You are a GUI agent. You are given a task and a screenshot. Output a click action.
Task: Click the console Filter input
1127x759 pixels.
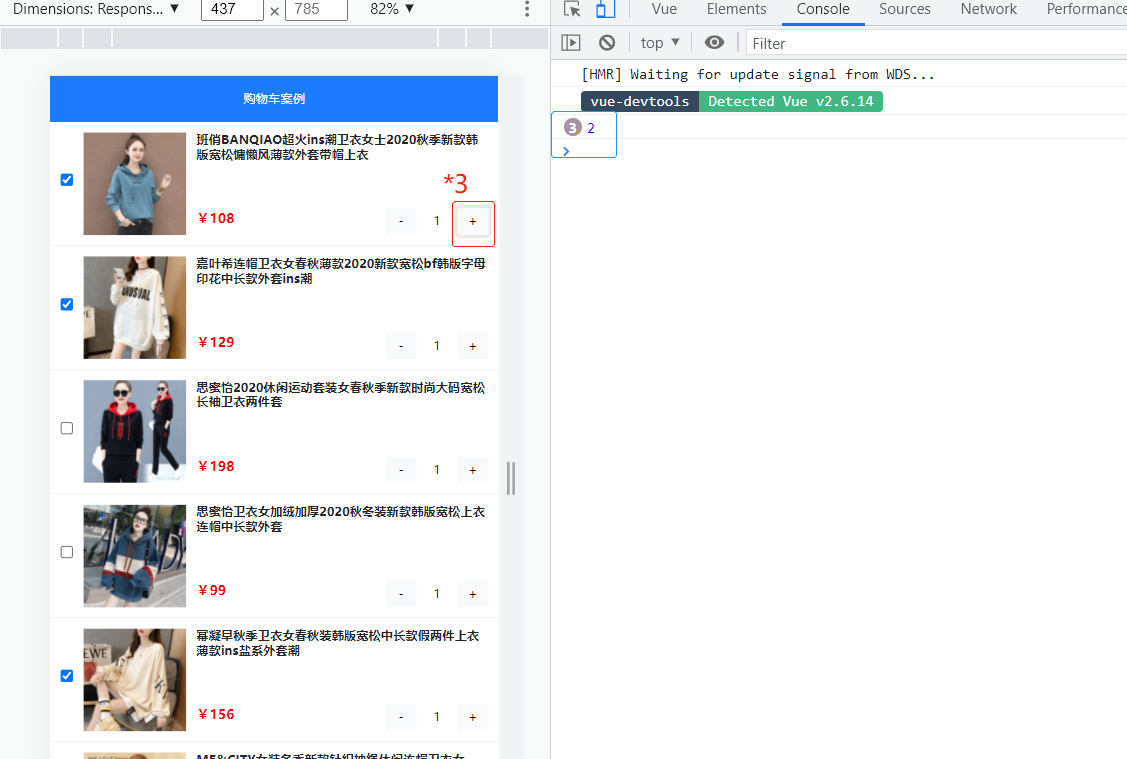pyautogui.click(x=937, y=43)
